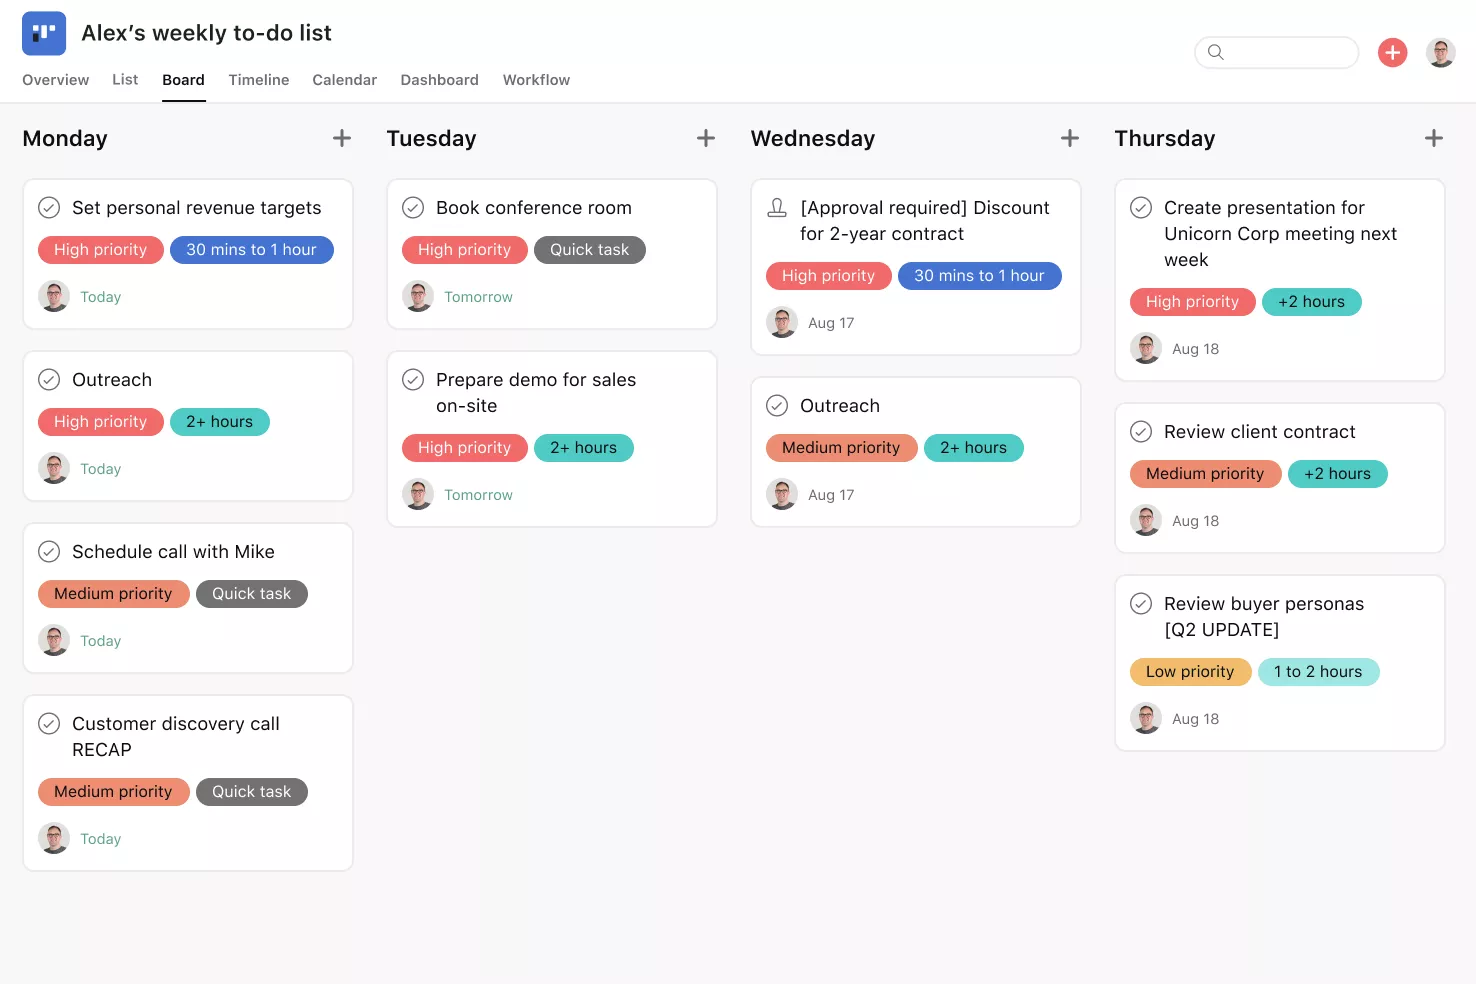This screenshot has width=1476, height=984.
Task: Add a task to the Tuesday column
Action: point(706,138)
